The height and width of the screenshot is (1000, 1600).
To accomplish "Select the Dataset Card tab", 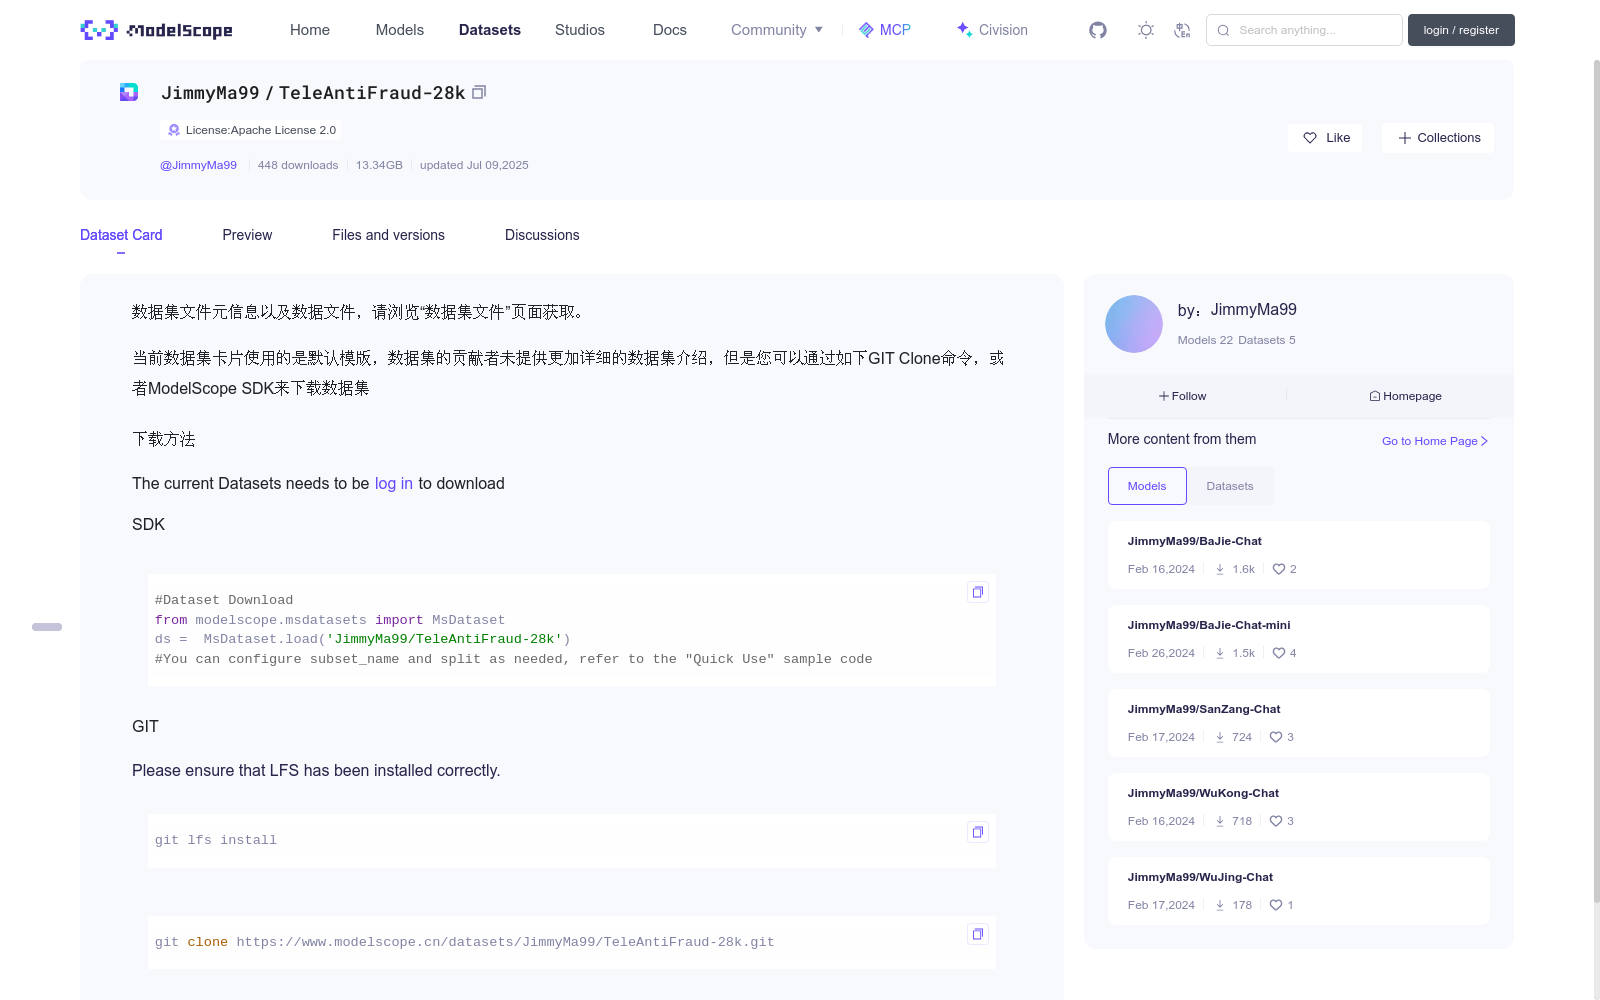I will (x=121, y=235).
